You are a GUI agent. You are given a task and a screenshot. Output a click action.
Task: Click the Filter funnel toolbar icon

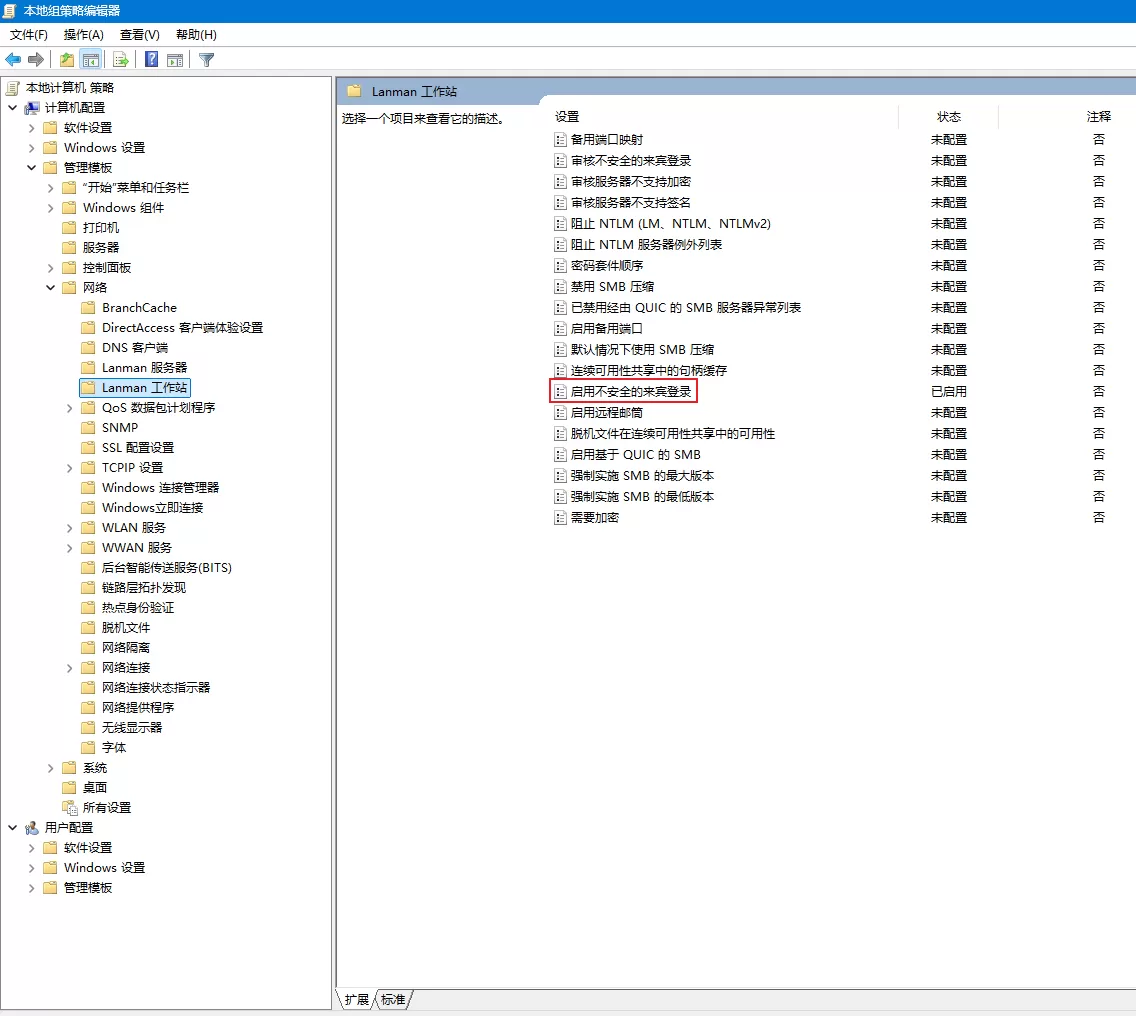click(206, 59)
